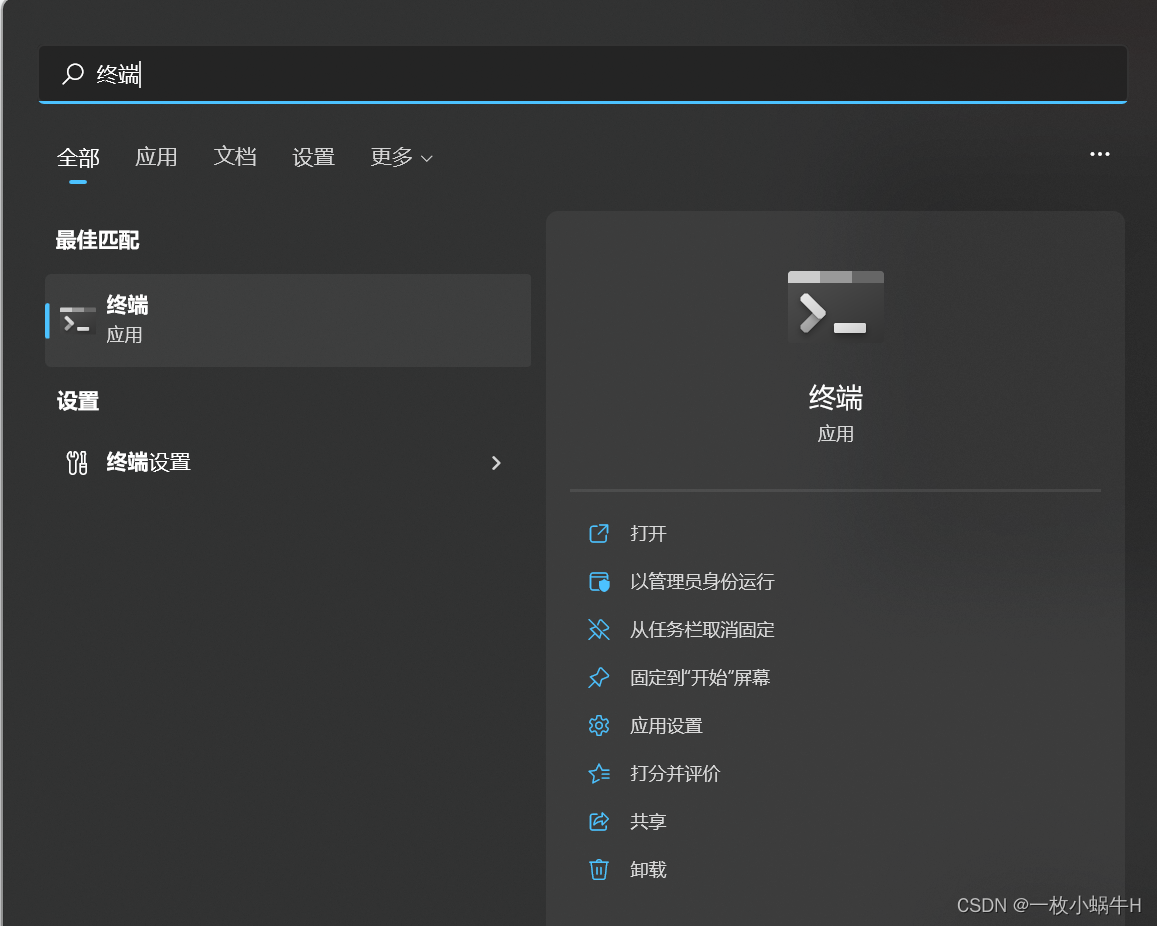Screen dimensions: 1157x926
Task: Click the open-window icon next to 打开
Action: point(598,533)
